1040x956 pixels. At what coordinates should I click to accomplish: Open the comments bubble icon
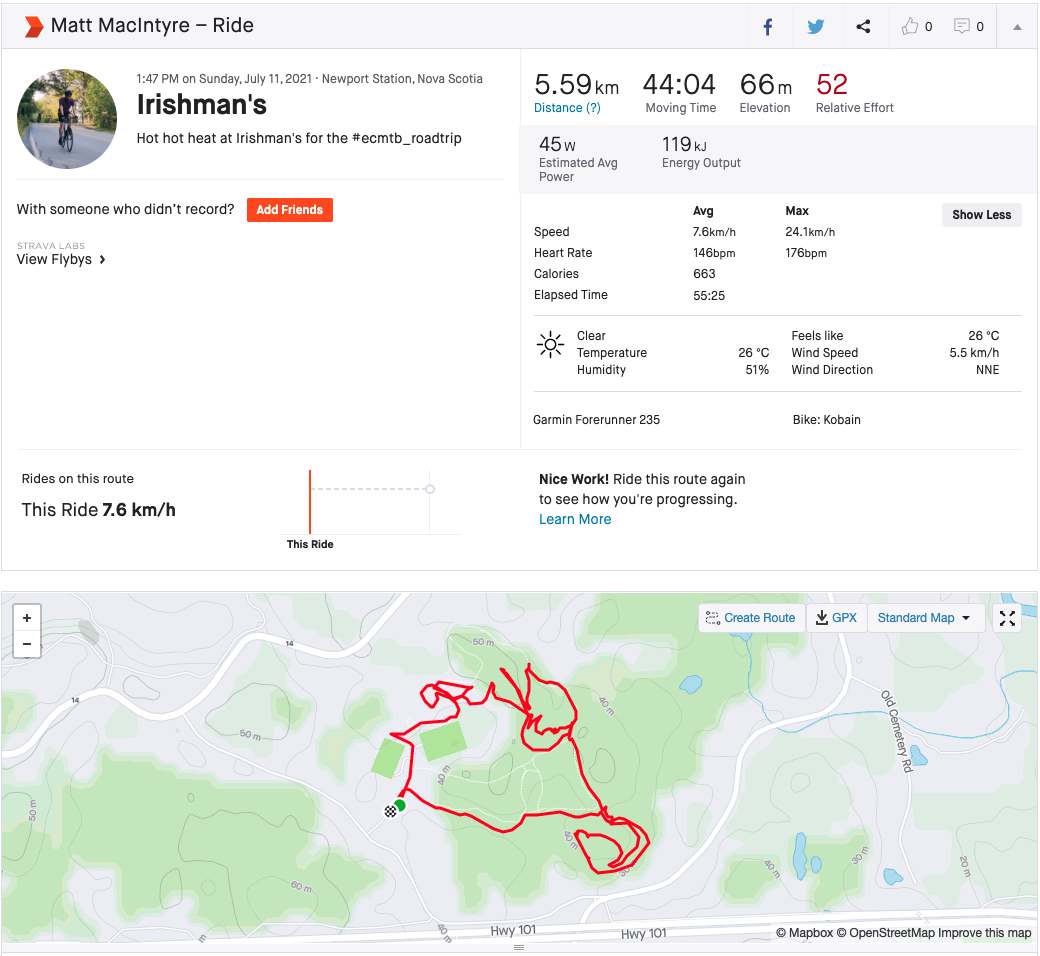click(962, 27)
